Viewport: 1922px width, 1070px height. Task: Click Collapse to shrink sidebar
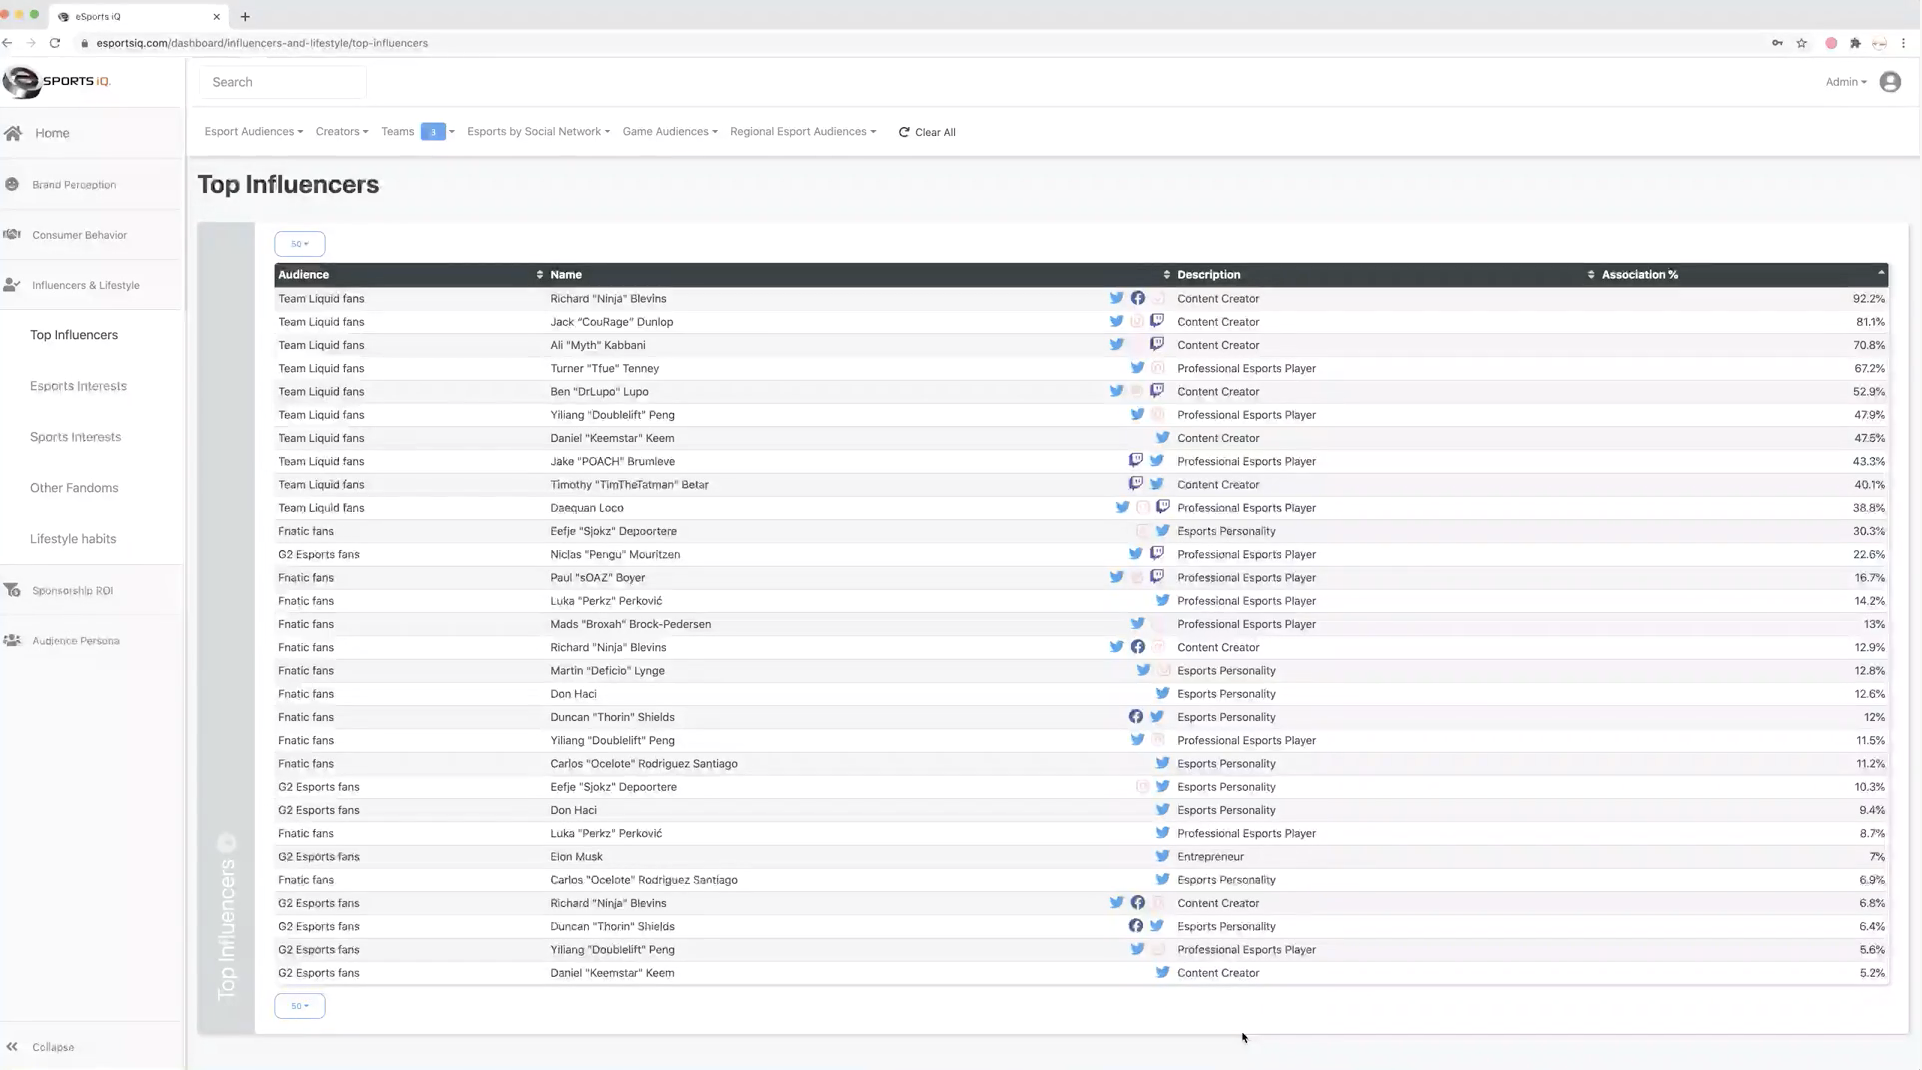point(53,1047)
